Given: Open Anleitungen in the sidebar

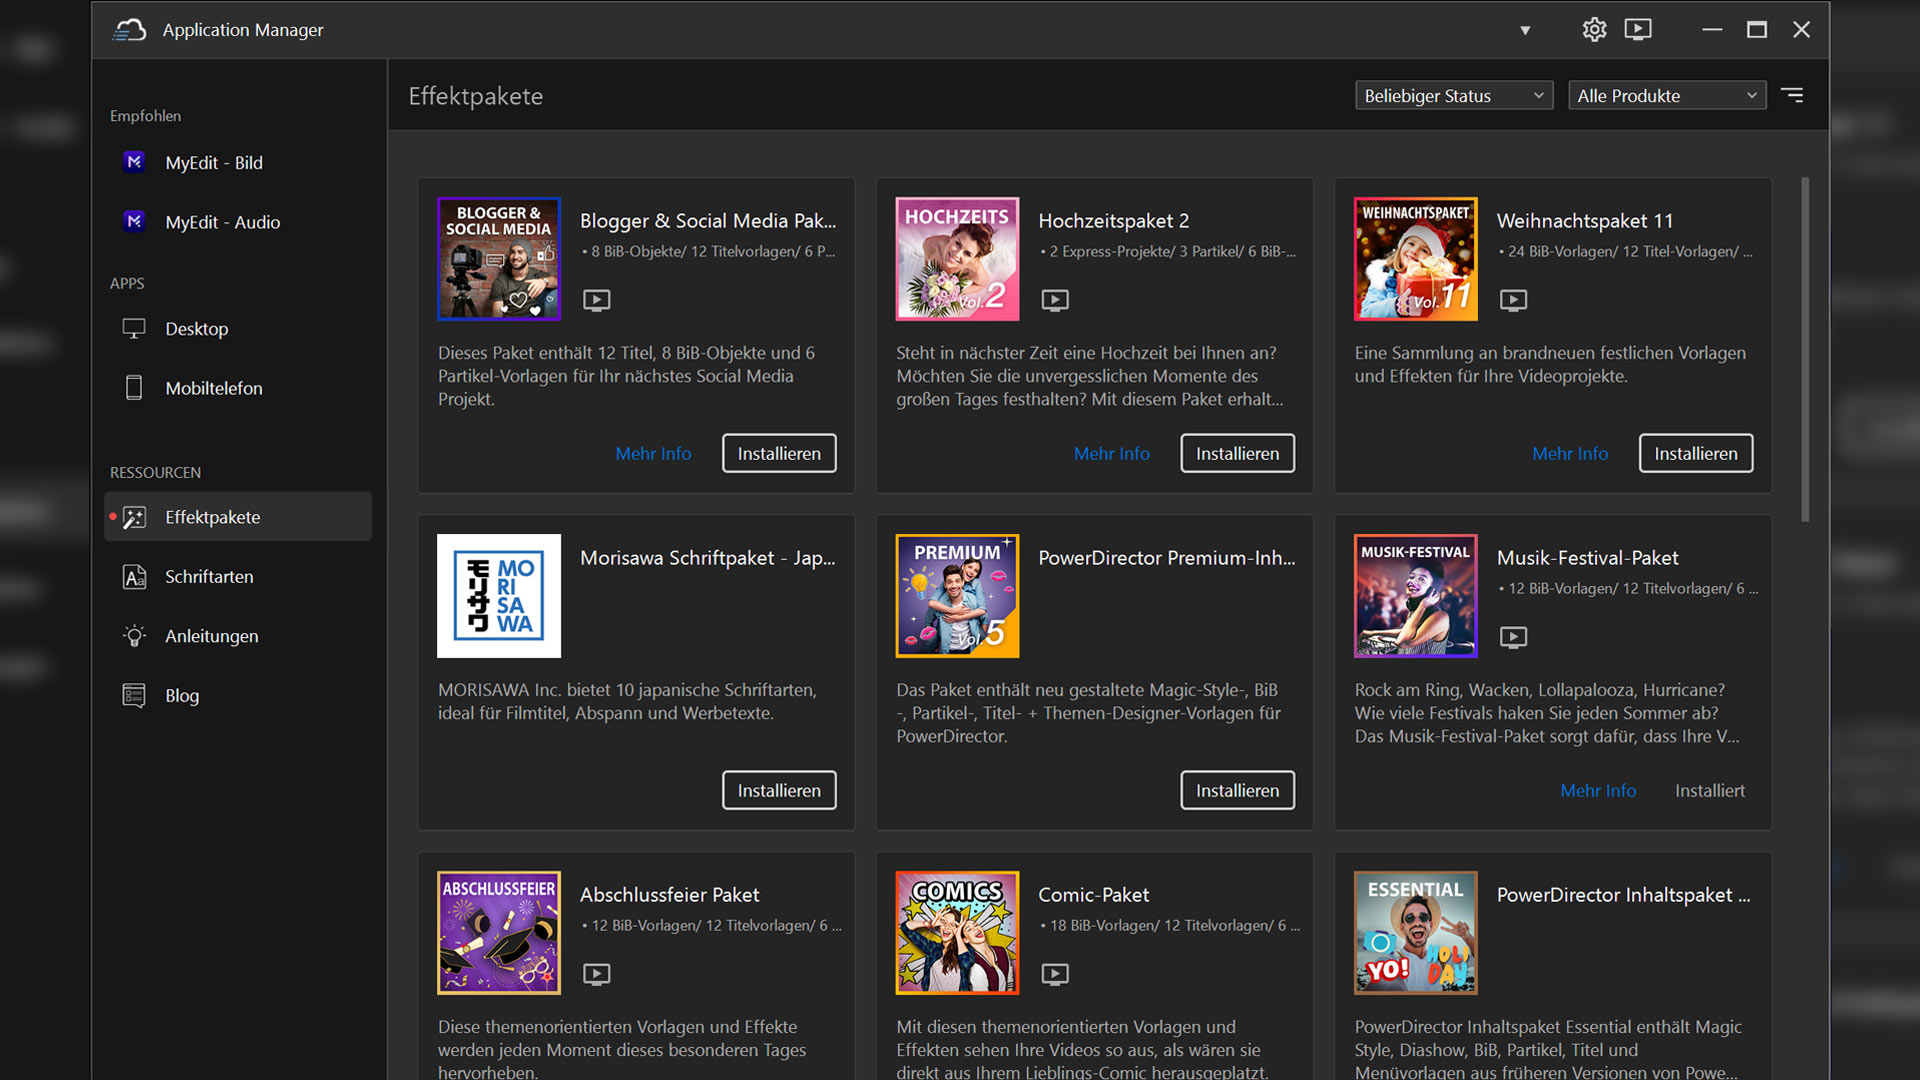Looking at the screenshot, I should coord(211,636).
